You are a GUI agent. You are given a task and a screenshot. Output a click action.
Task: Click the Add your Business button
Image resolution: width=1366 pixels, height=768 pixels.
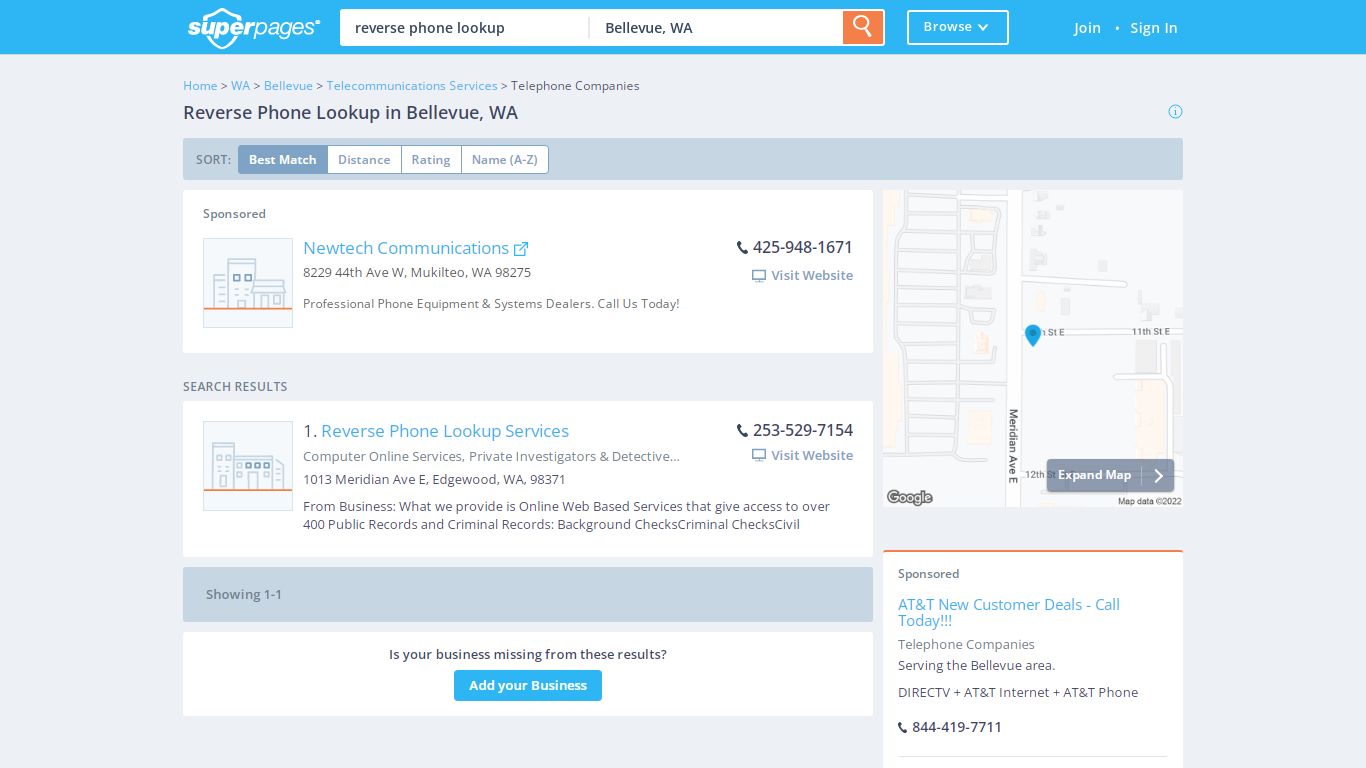(528, 686)
